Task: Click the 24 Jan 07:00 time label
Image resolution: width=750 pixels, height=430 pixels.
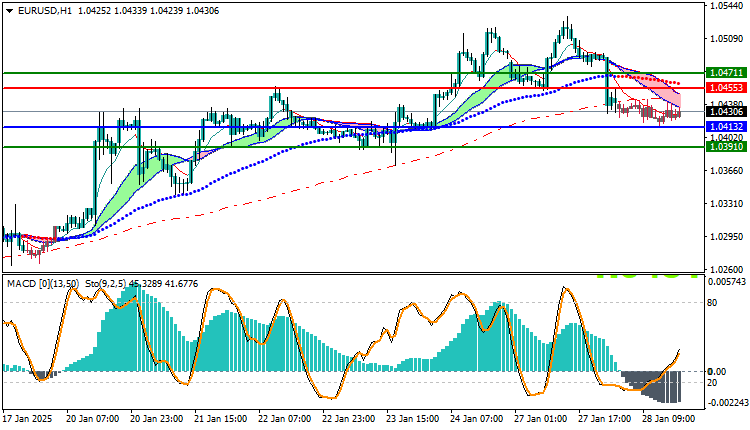Action: pyautogui.click(x=477, y=419)
